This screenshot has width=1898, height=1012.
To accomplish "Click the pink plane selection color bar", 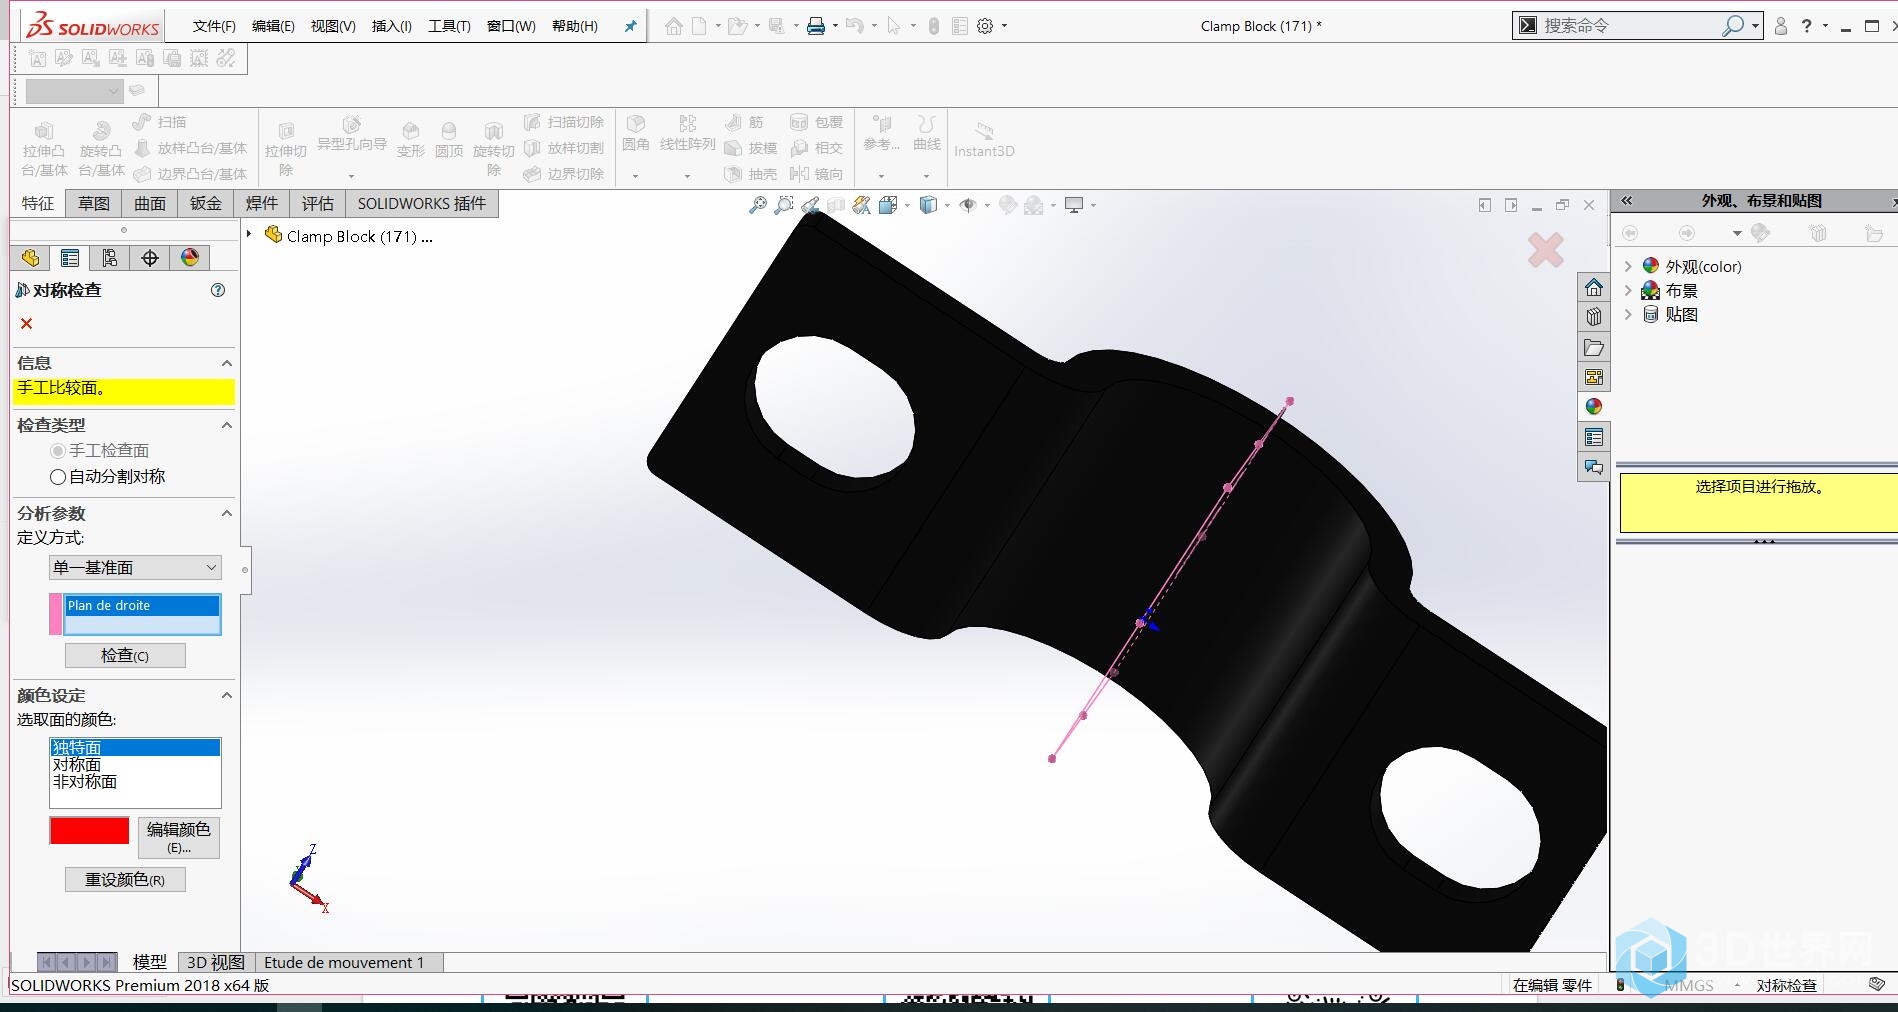I will [x=55, y=614].
